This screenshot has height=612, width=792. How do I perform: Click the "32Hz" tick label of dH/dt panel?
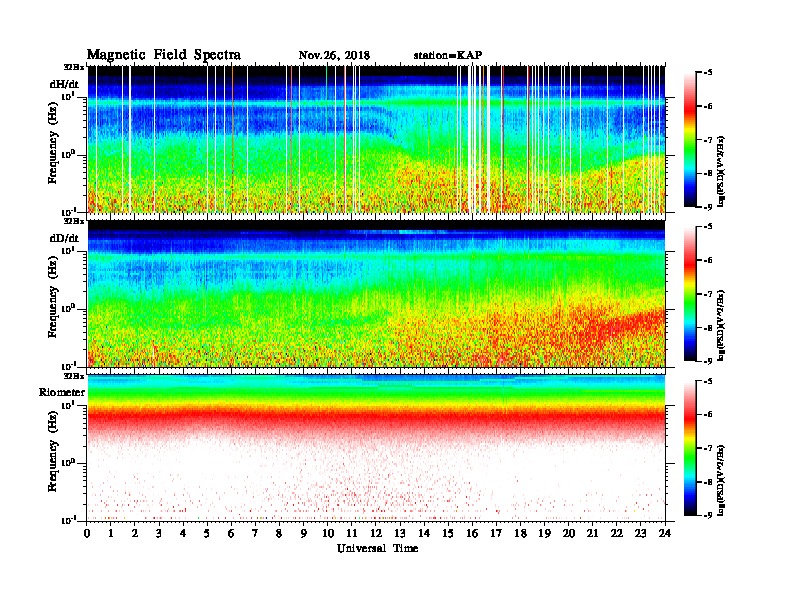(x=74, y=66)
